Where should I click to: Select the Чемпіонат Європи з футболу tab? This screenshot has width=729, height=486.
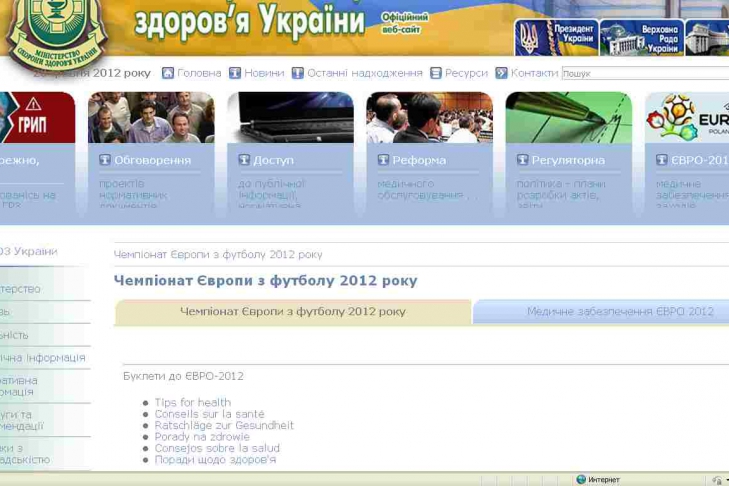click(x=293, y=311)
